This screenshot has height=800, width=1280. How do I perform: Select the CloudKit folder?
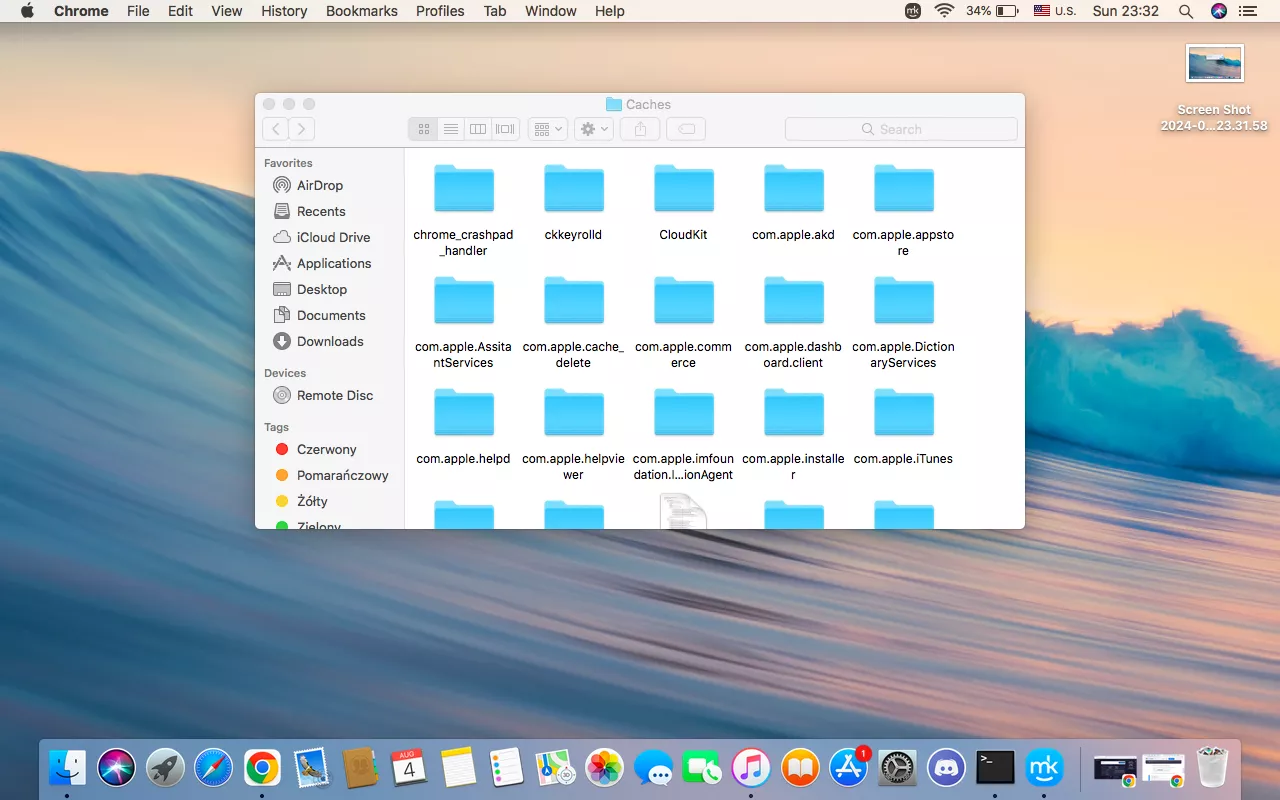pyautogui.click(x=683, y=190)
